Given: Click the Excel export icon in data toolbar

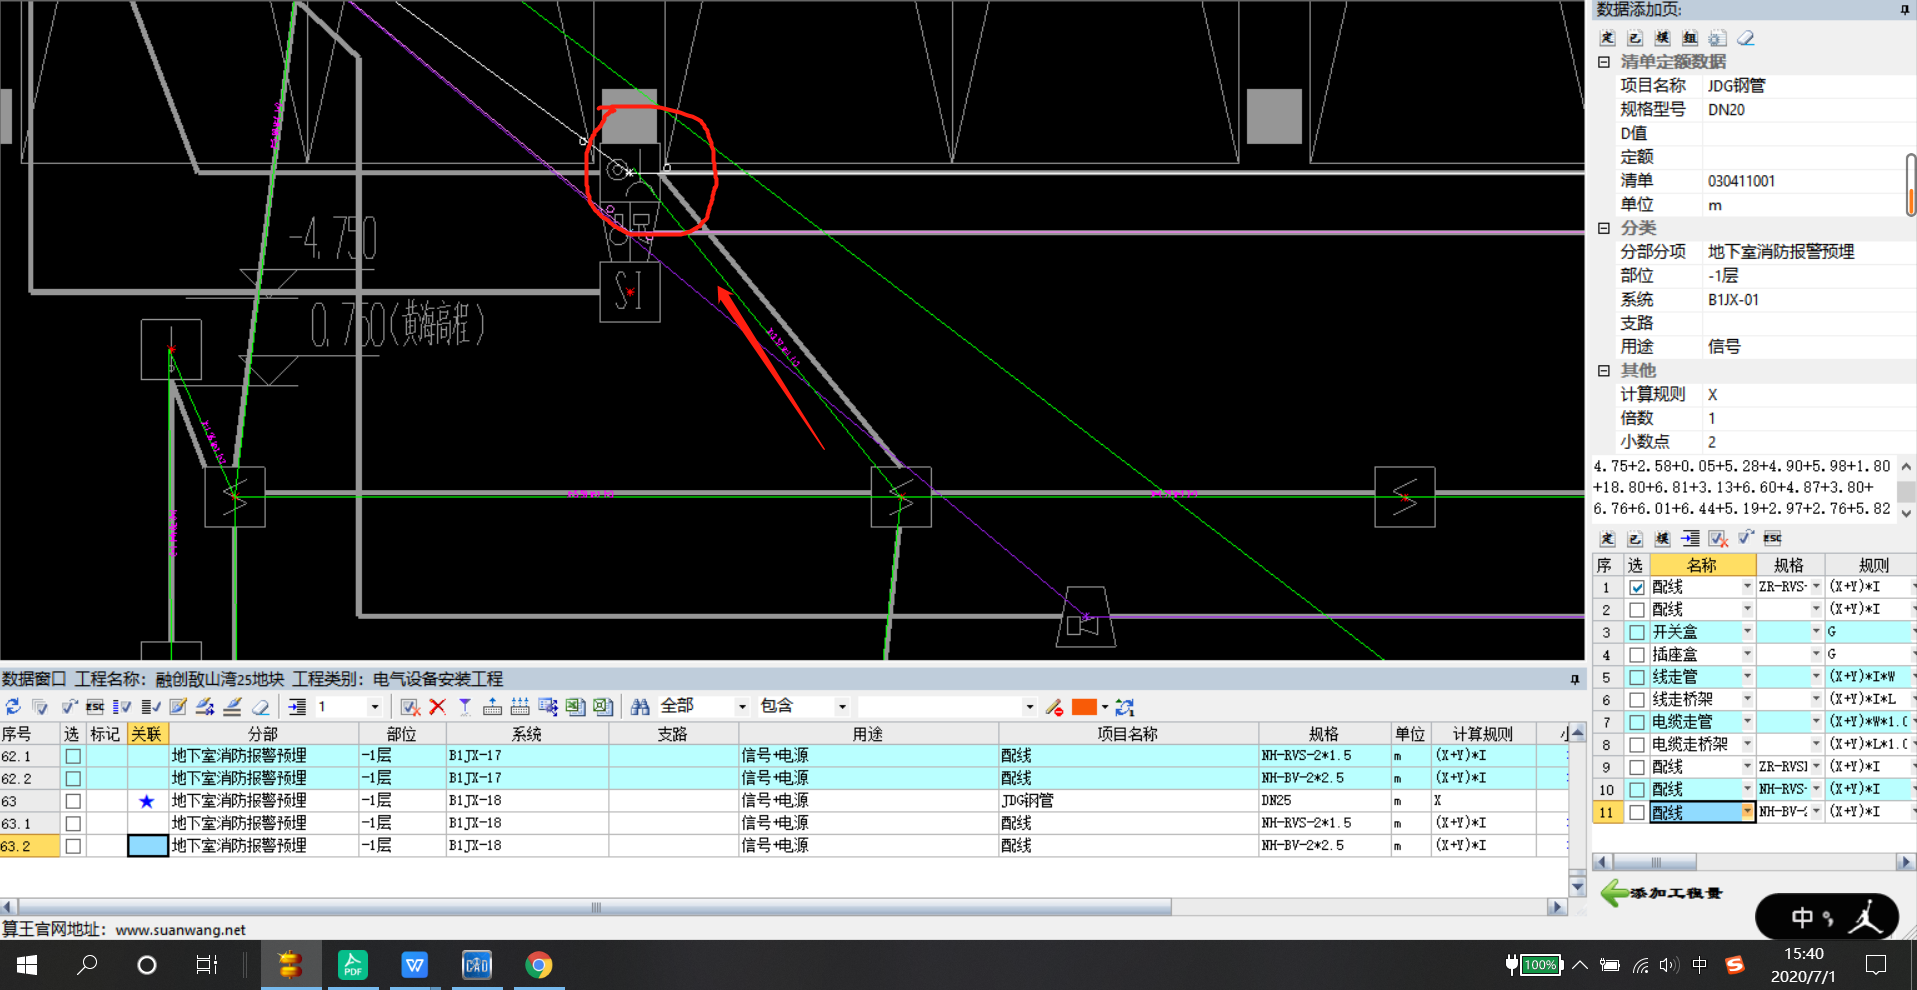Looking at the screenshot, I should coord(575,707).
